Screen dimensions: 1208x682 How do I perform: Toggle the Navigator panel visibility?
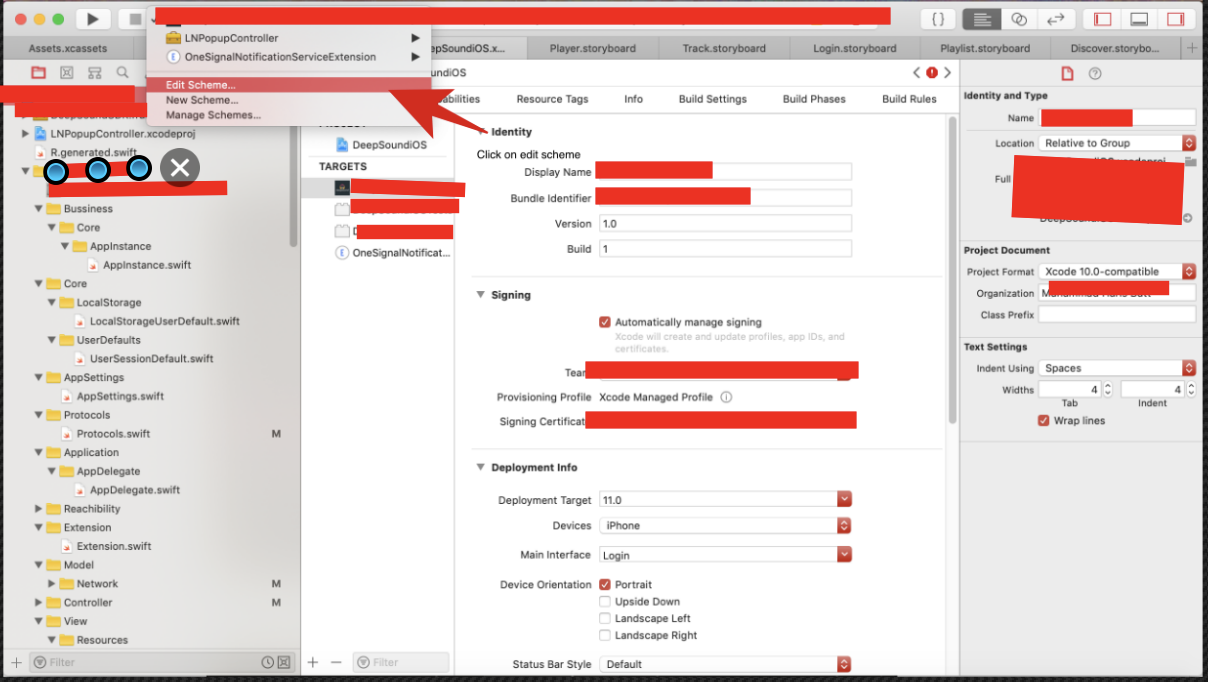tap(1103, 19)
